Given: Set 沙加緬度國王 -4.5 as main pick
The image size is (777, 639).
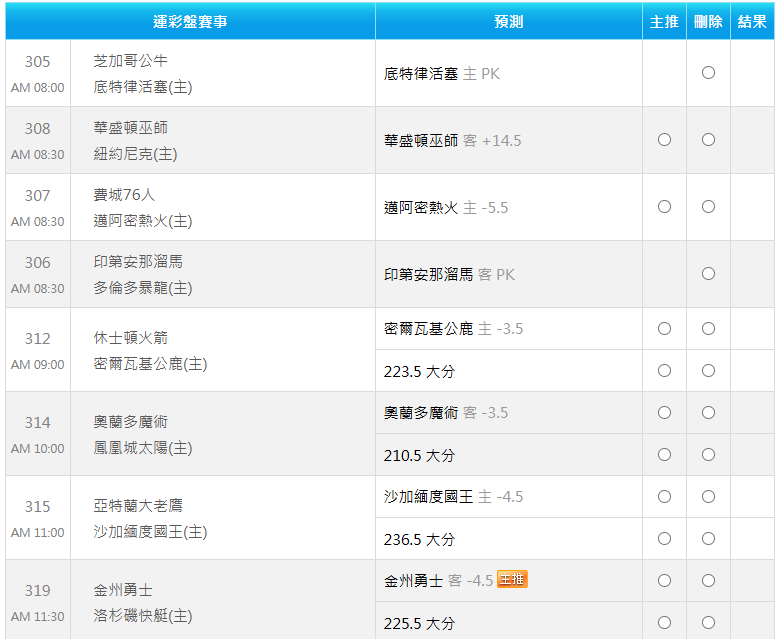Looking at the screenshot, I should (664, 496).
